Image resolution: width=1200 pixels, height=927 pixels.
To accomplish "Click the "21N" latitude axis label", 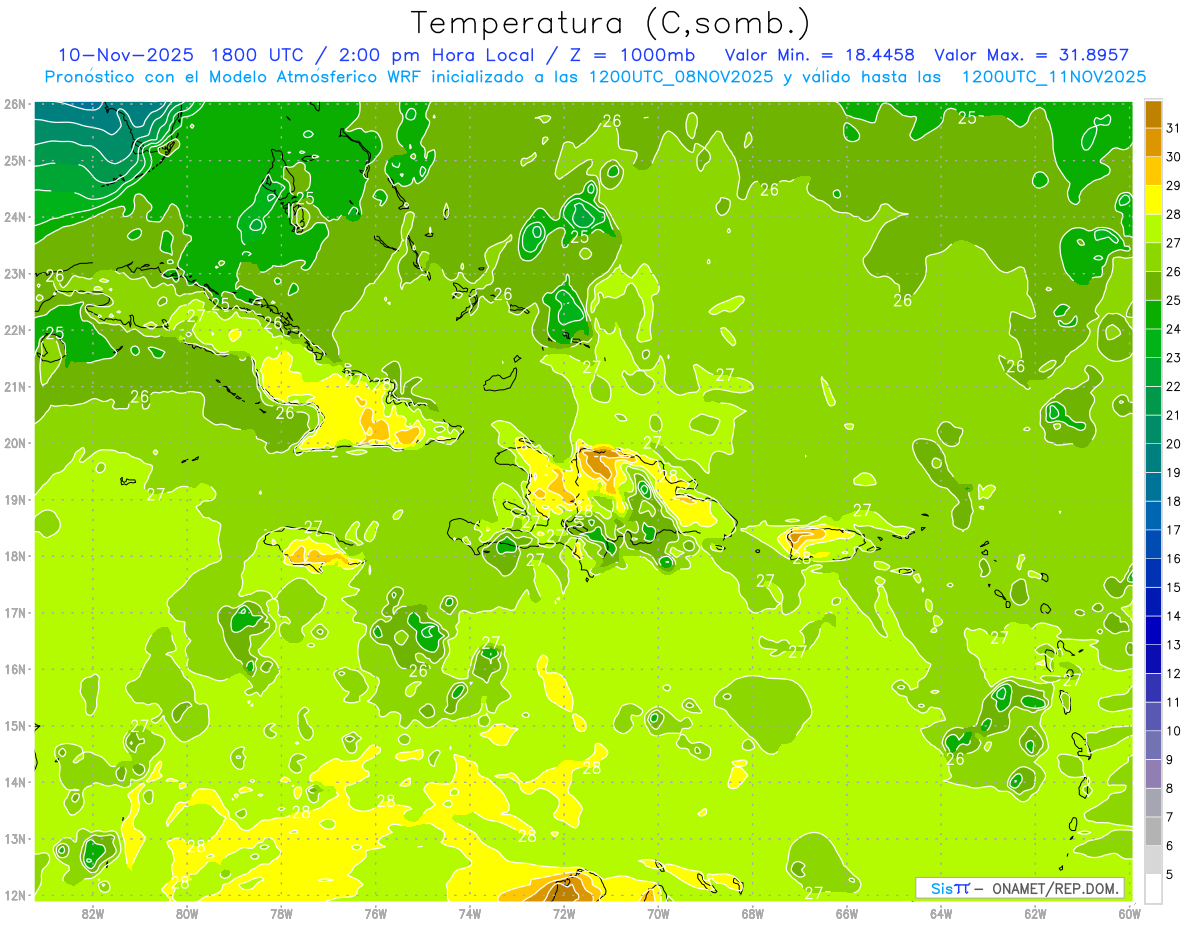I will coord(14,386).
